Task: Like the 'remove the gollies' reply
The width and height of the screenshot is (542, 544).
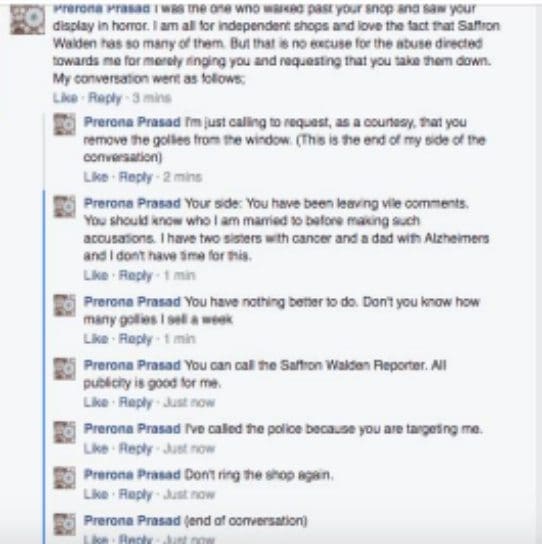Action: tap(96, 177)
